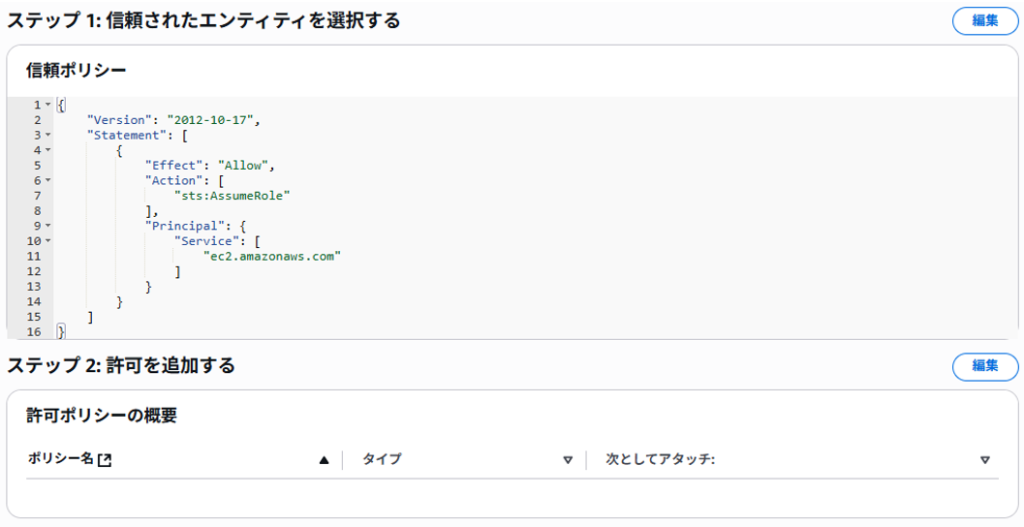Image resolution: width=1024 pixels, height=527 pixels.
Task: Collapse the Statement fold arrow on line 3
Action: (48, 135)
